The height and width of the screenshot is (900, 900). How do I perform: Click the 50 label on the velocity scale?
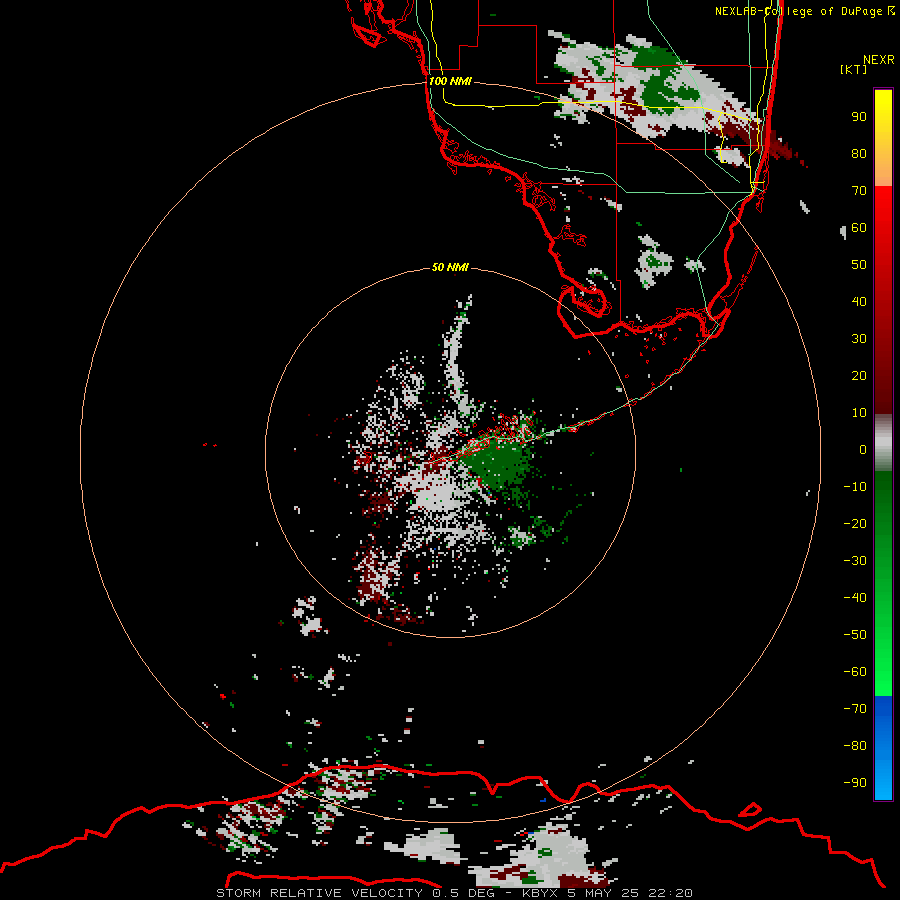[859, 265]
